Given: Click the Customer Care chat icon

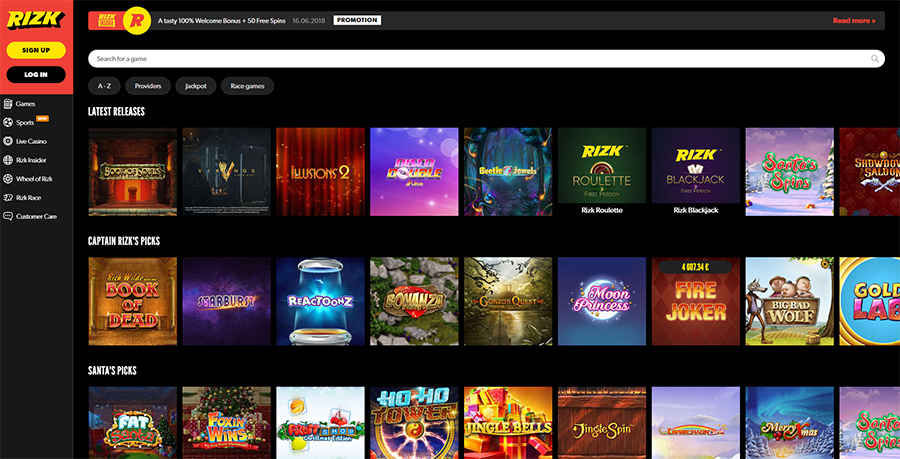Looking at the screenshot, I should [8, 216].
